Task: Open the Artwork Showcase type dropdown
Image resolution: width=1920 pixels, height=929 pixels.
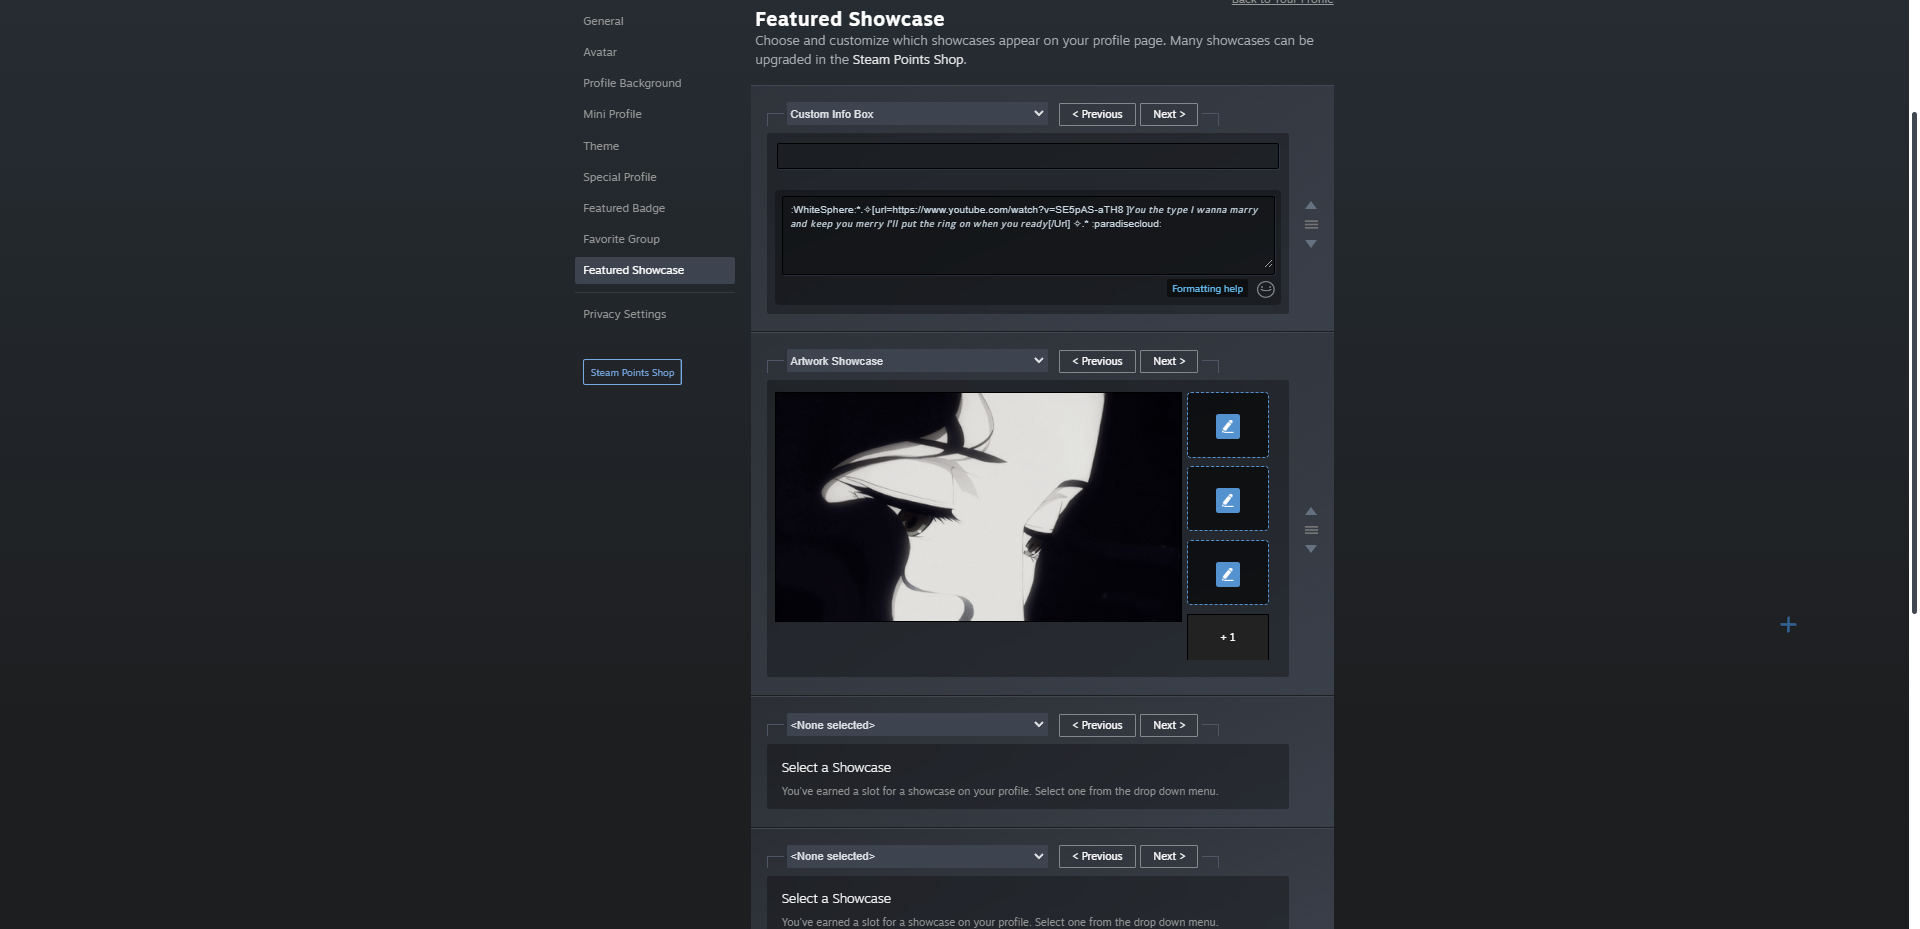Action: 916,361
